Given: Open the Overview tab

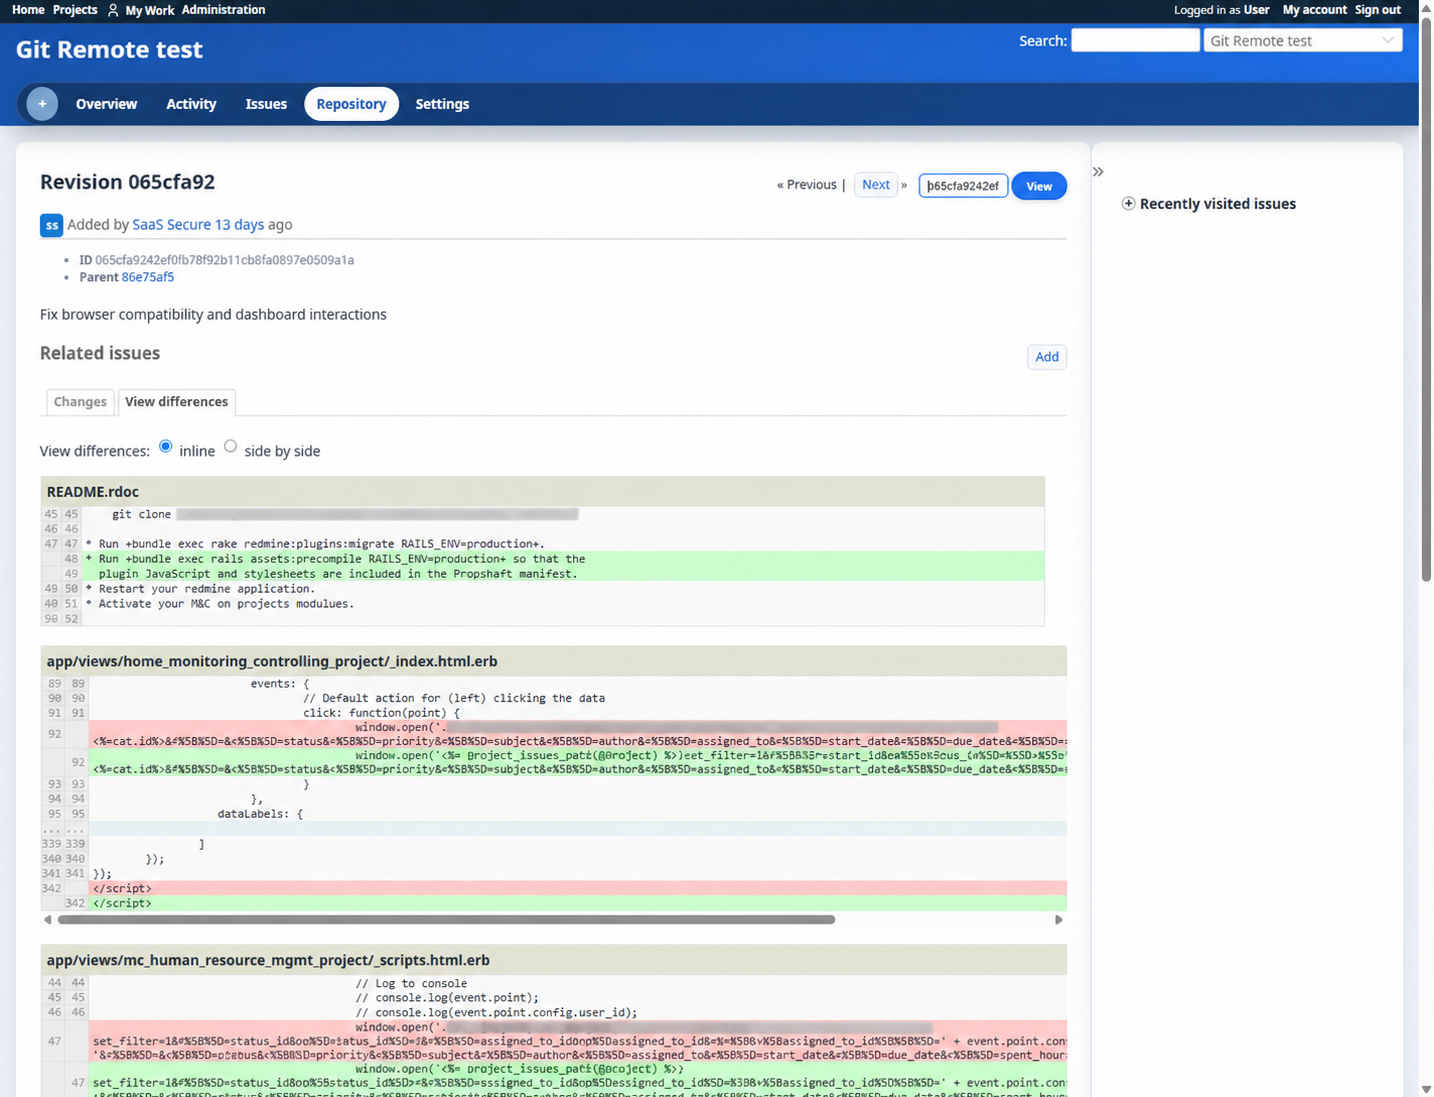Looking at the screenshot, I should (x=107, y=104).
